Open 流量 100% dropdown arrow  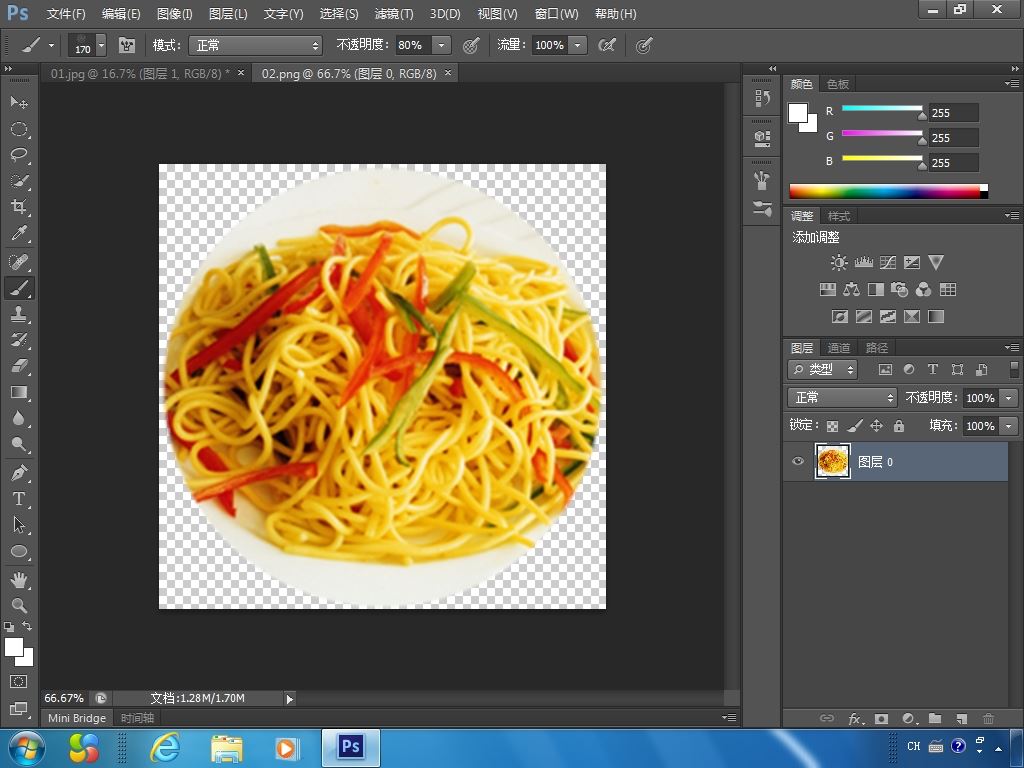(577, 45)
